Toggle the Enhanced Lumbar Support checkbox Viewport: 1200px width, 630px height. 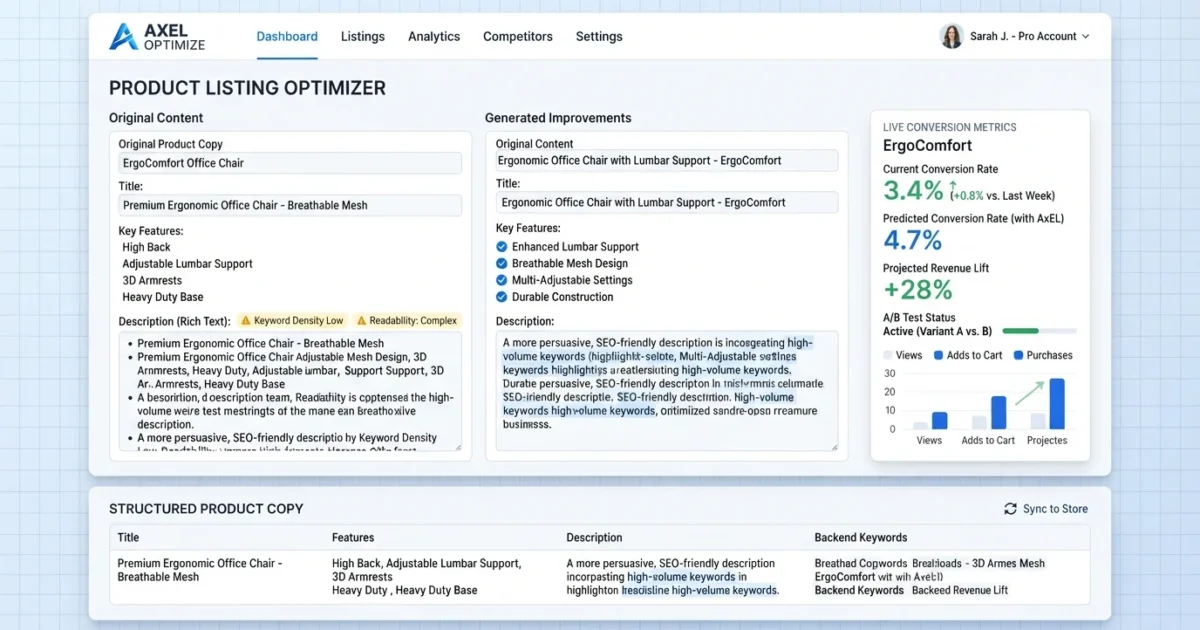pos(502,247)
